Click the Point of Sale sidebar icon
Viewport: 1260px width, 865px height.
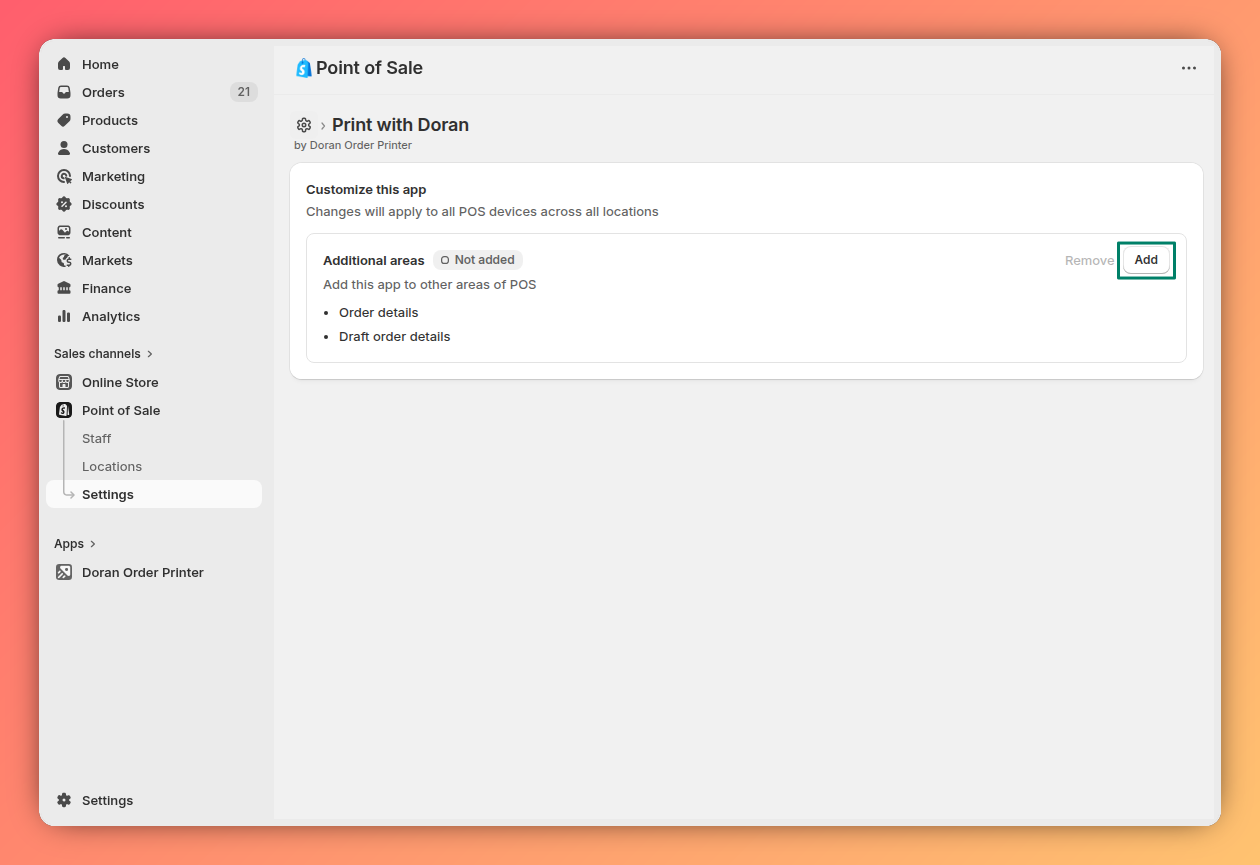[64, 410]
